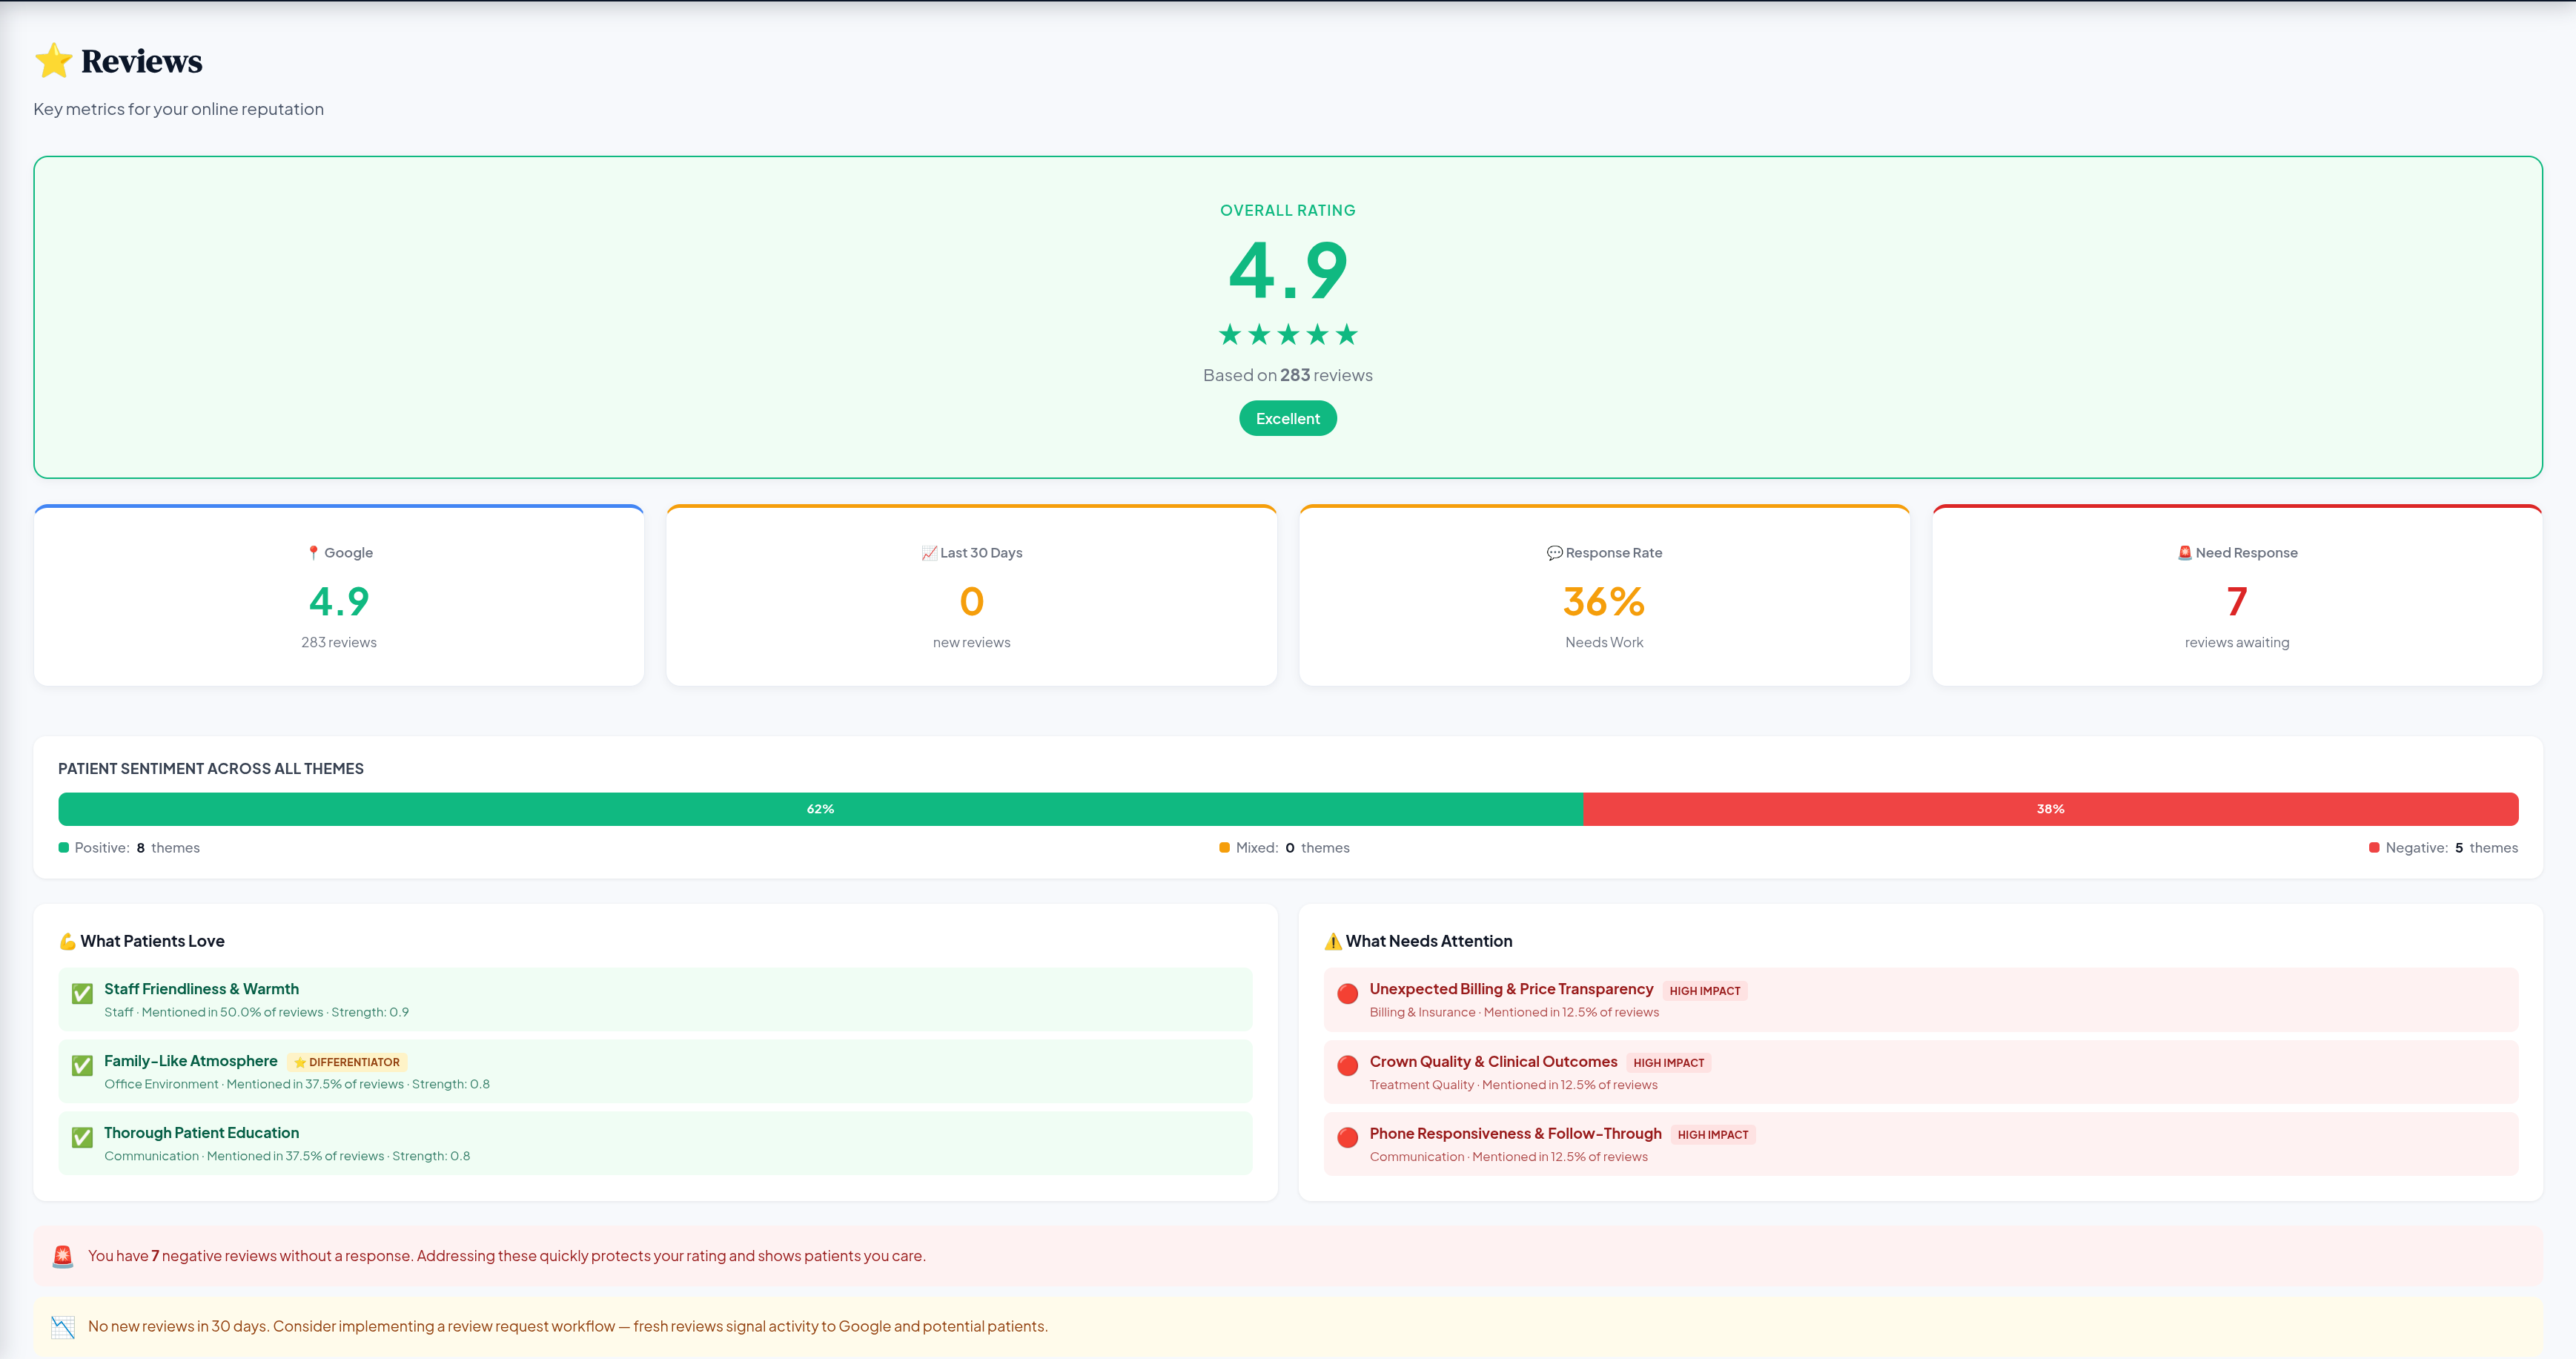The image size is (2576, 1359).
Task: Click HIGH IMPACT tag on Unexpected Billing
Action: pyautogui.click(x=1704, y=991)
